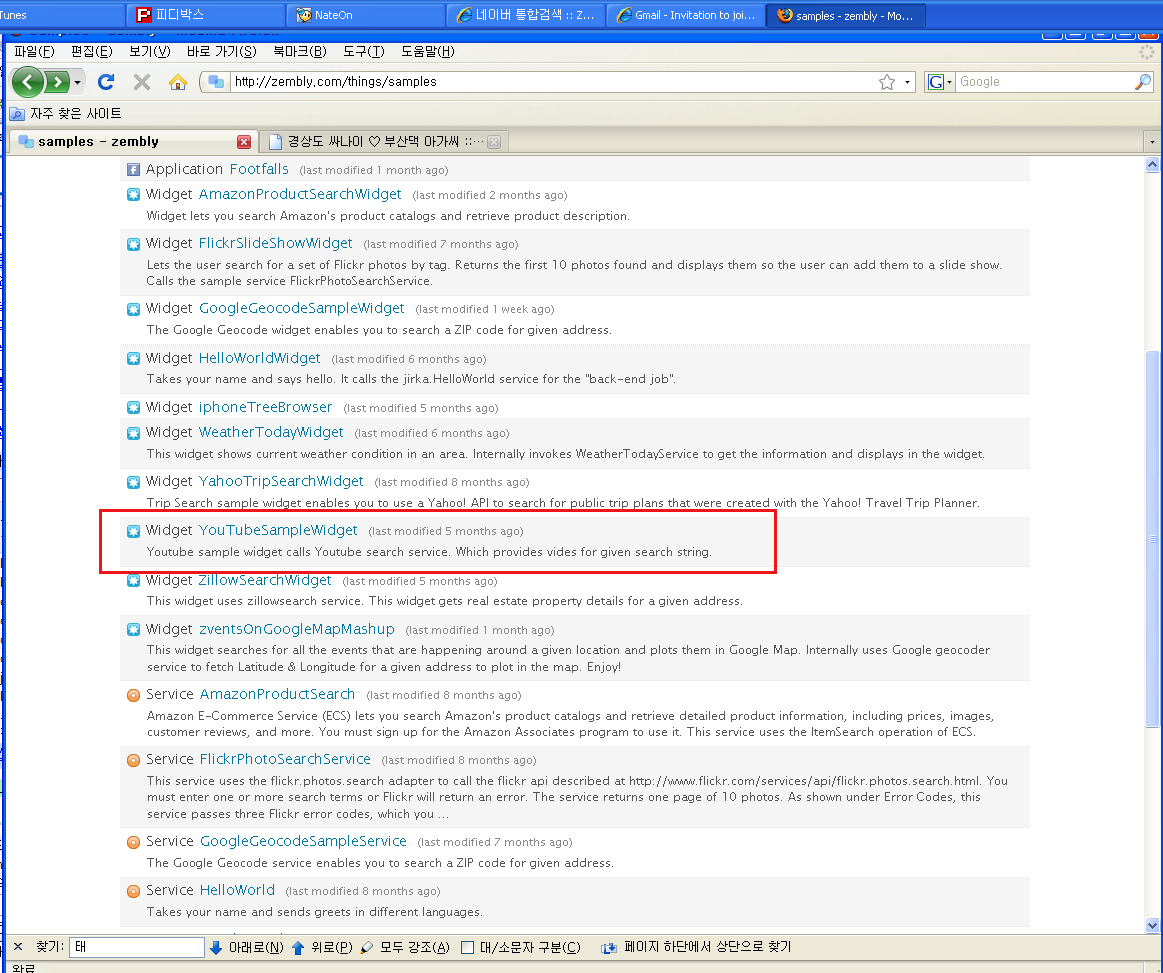The image size is (1163, 973).
Task: Open the Footfalls application link
Action: click(x=259, y=169)
